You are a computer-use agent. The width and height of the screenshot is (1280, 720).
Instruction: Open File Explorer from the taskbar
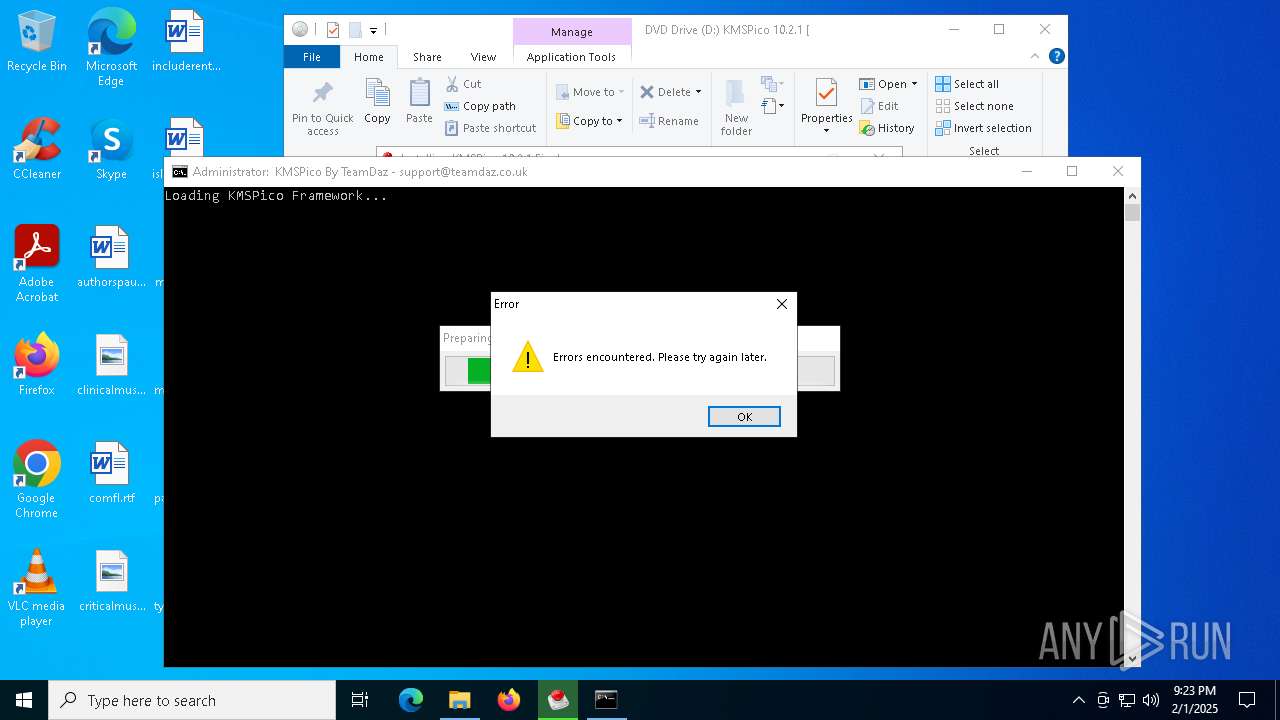click(x=459, y=700)
